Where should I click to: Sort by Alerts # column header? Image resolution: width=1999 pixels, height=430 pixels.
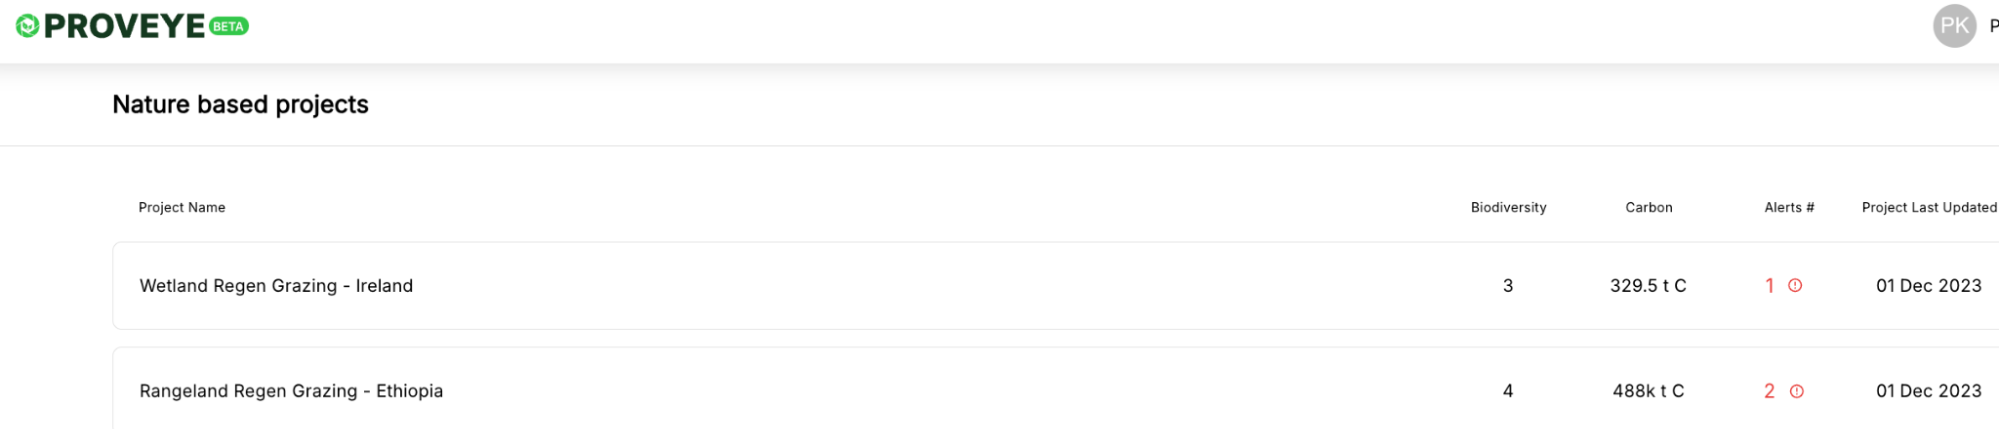point(1788,208)
